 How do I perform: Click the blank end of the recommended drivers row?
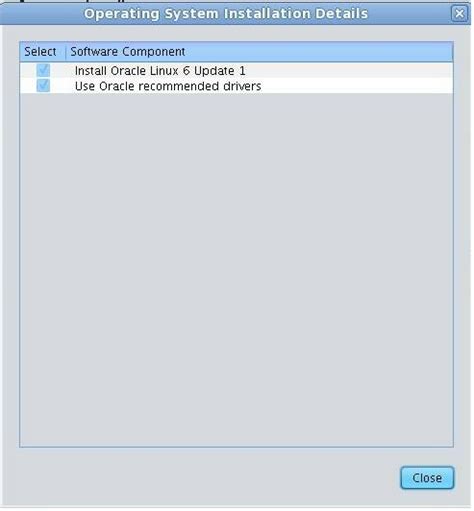click(357, 86)
